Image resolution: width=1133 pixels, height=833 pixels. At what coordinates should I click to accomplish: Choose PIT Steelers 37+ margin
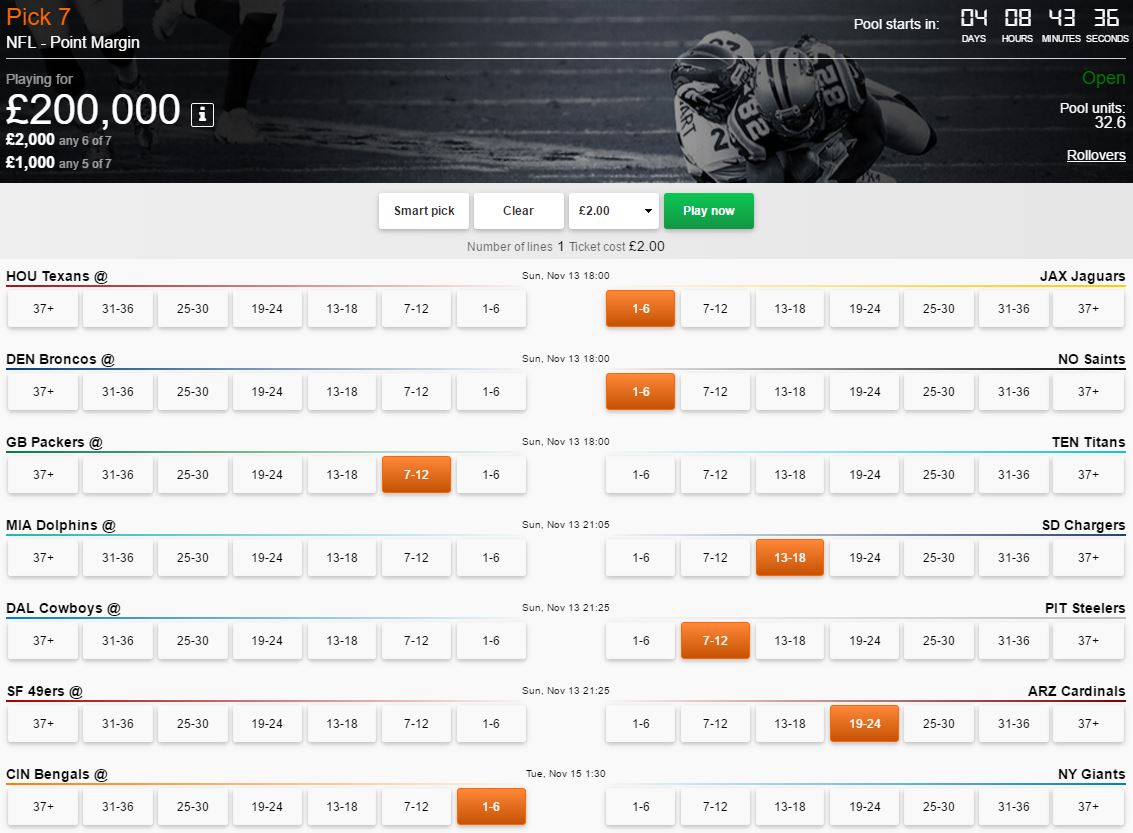(1088, 641)
